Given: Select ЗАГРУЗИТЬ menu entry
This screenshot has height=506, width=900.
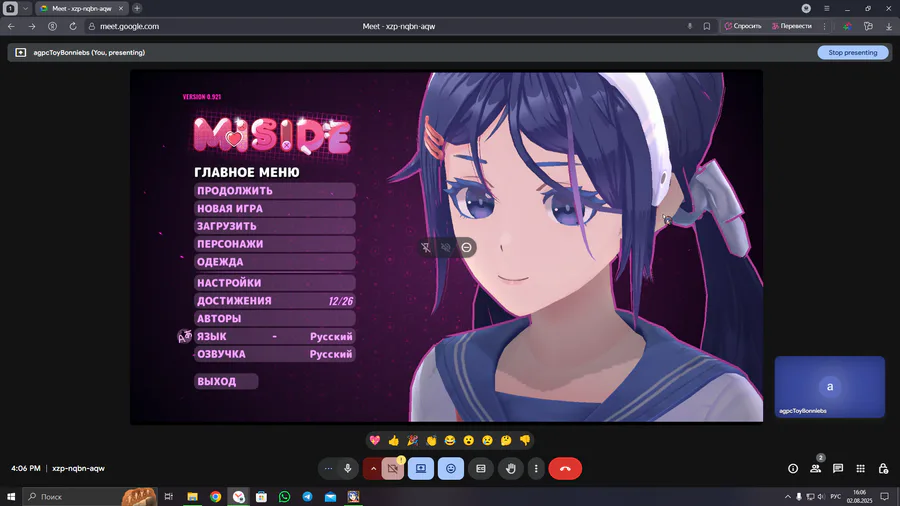Looking at the screenshot, I should [274, 226].
